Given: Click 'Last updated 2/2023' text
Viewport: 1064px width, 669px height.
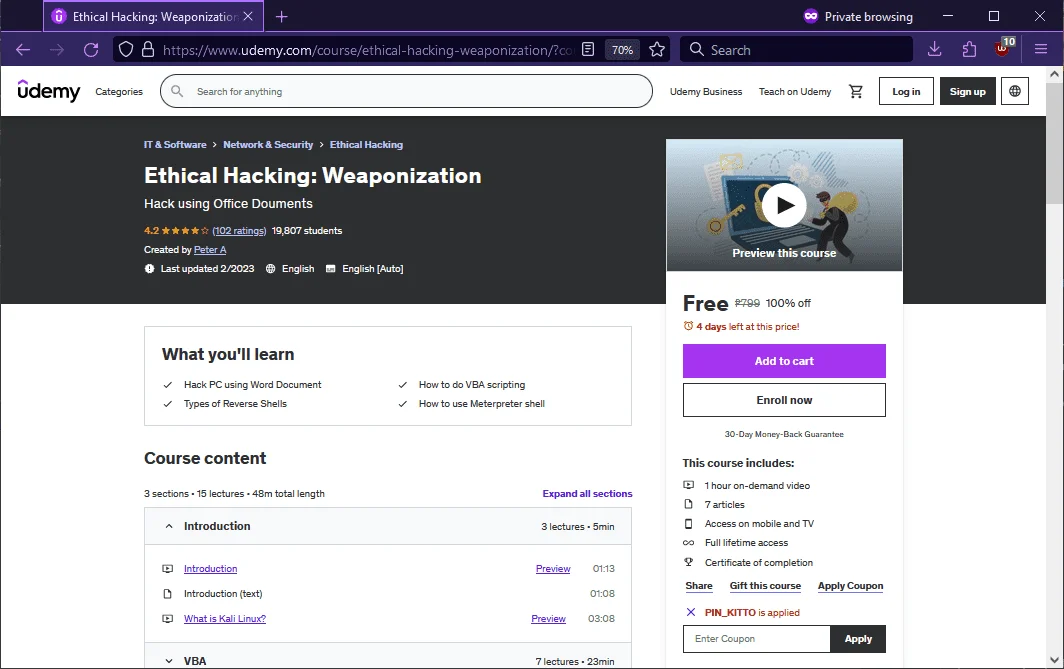Looking at the screenshot, I should pyautogui.click(x=207, y=269).
